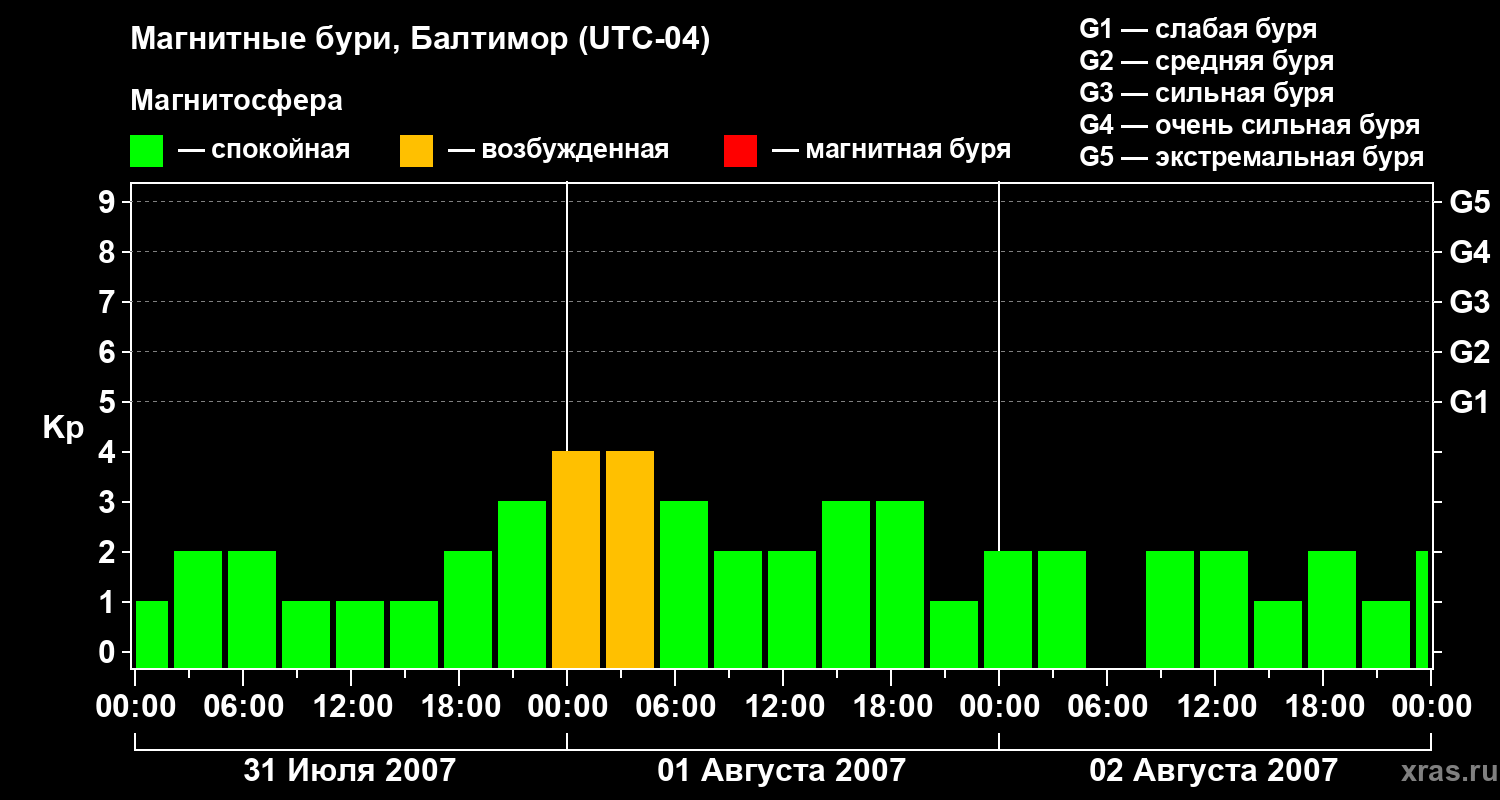Click the date label '31 Июля 2007'
This screenshot has height=800, width=1500.
coord(350,770)
